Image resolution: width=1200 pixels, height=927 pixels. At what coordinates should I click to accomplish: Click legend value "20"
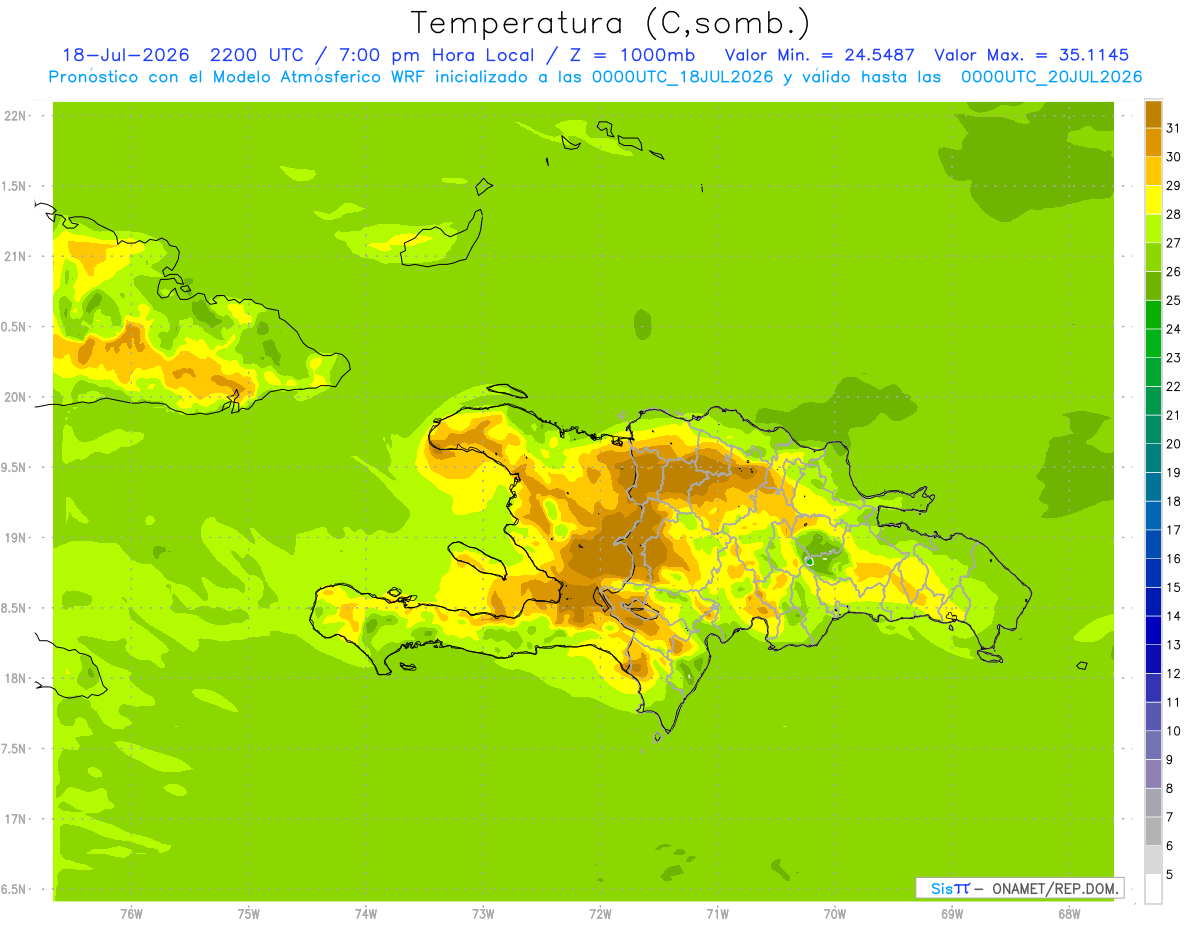(x=1173, y=444)
